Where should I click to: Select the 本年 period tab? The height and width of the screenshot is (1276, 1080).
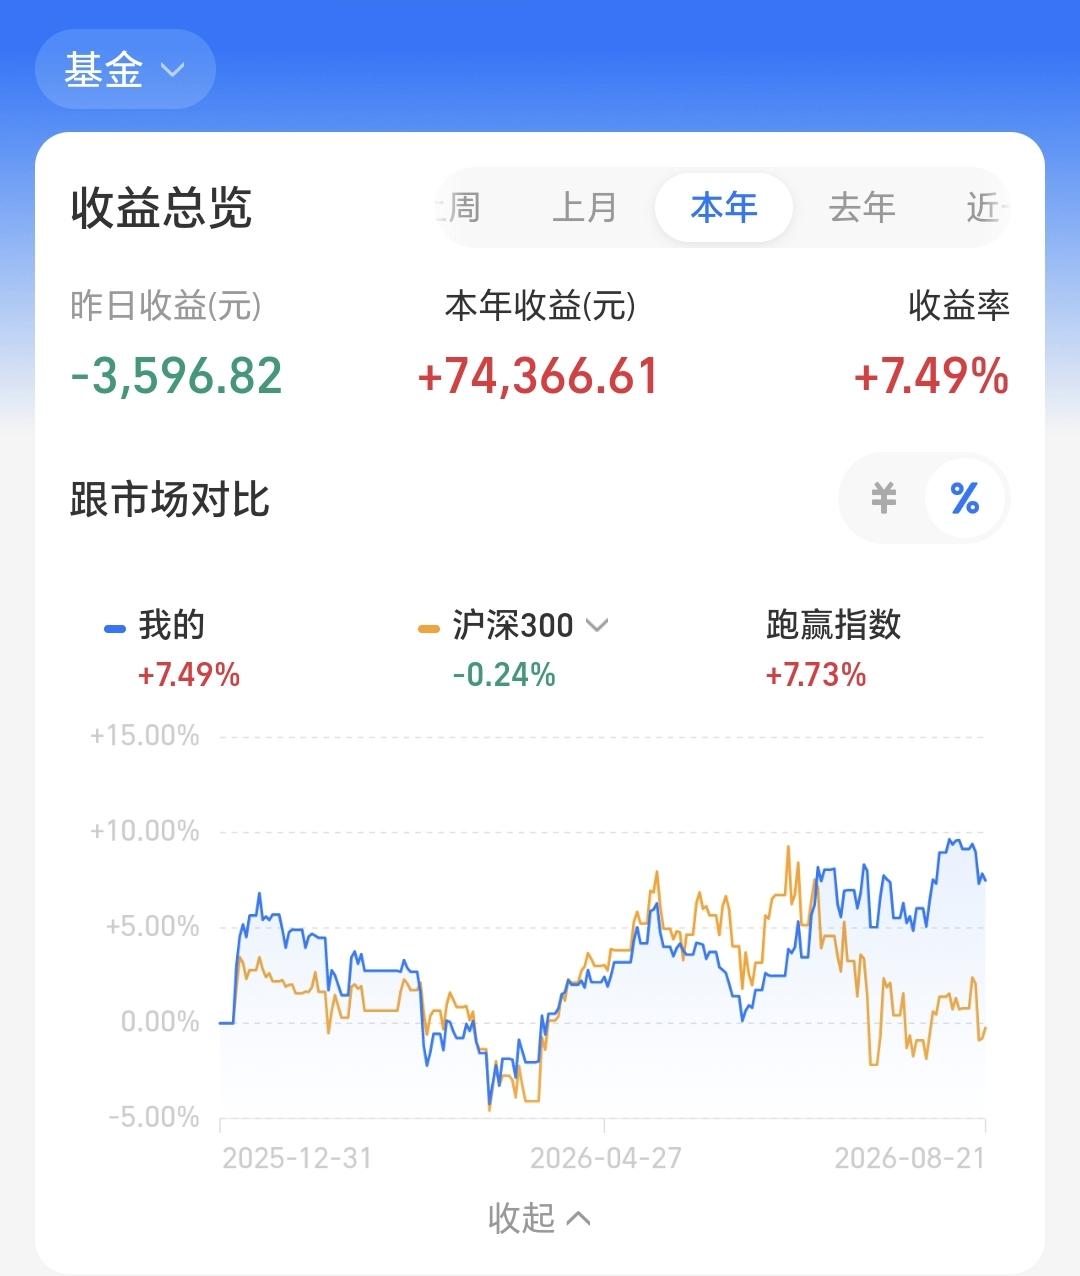[x=723, y=207]
